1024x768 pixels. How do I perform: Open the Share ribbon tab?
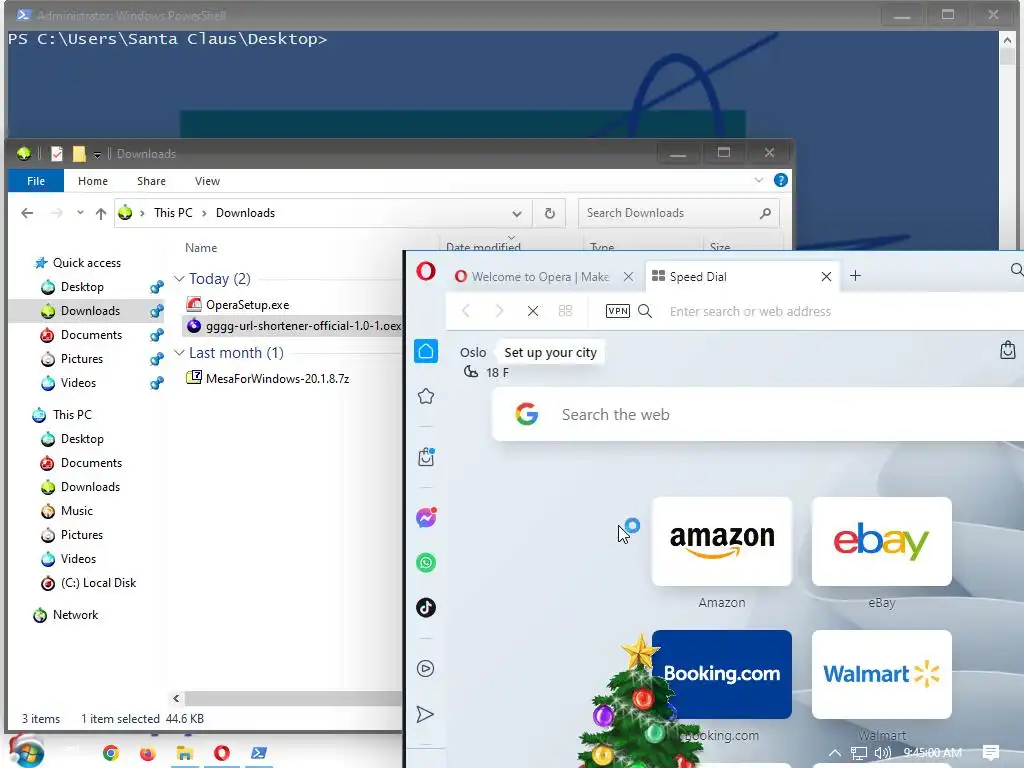(x=152, y=181)
